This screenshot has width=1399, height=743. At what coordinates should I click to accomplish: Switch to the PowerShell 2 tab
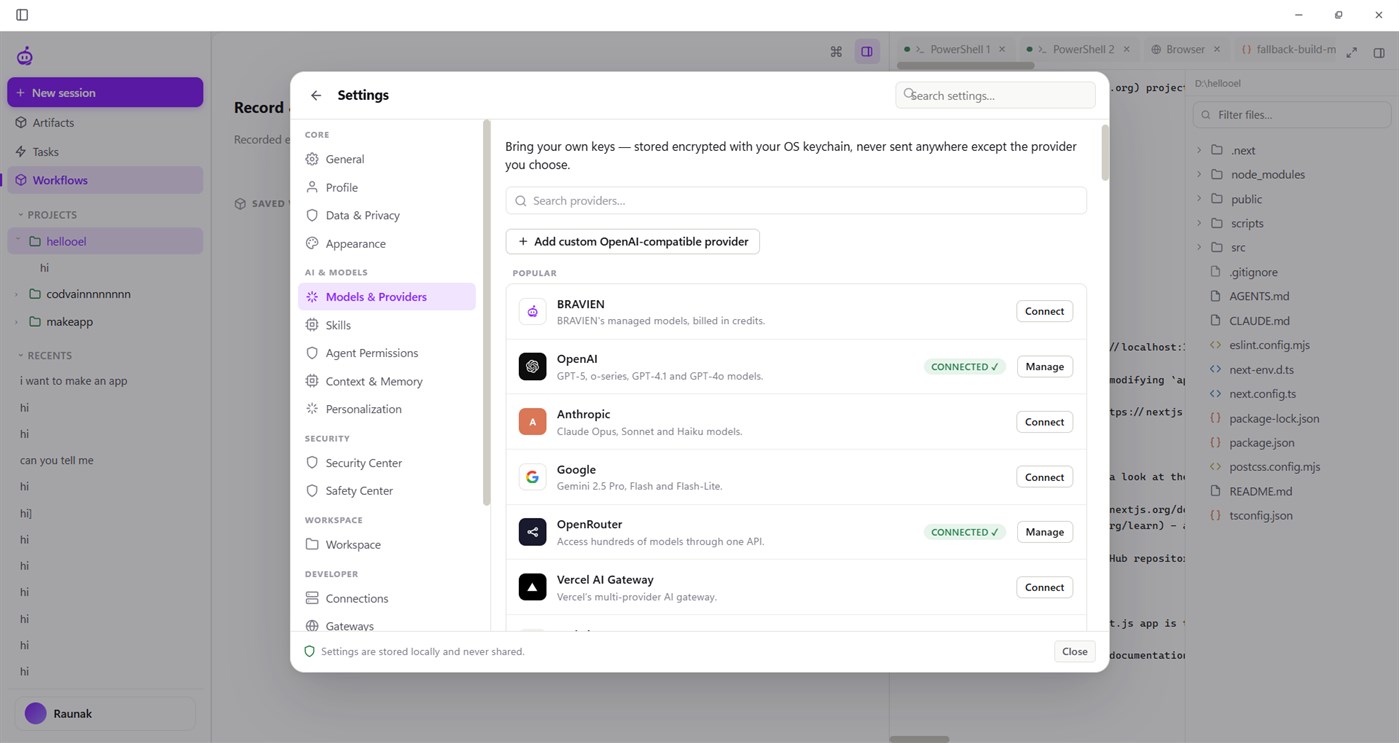[1078, 49]
